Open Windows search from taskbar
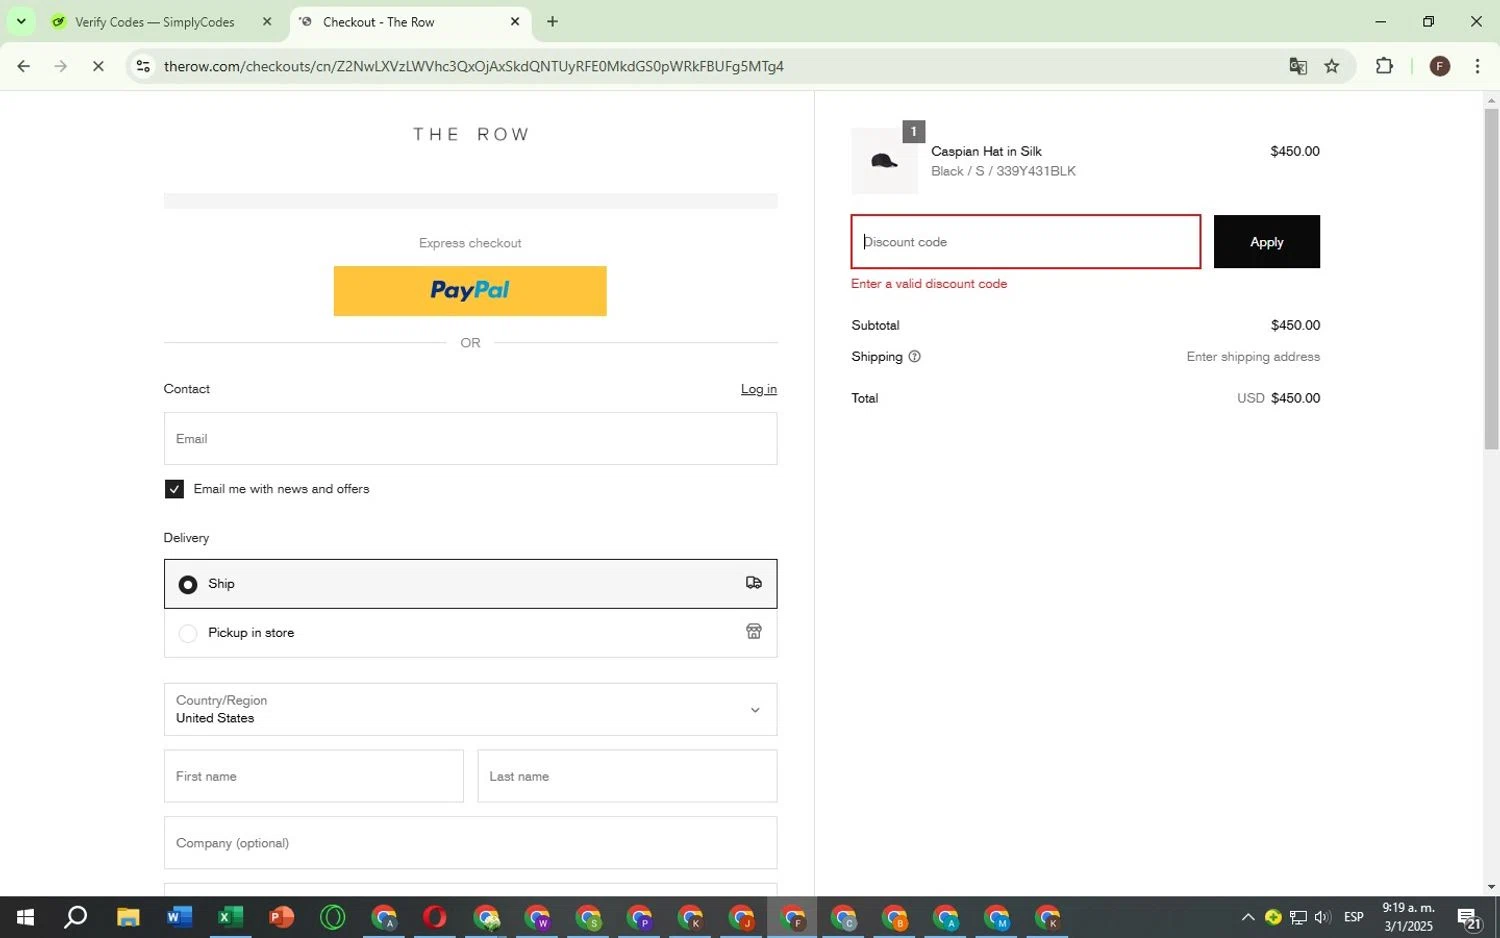Screen dimensions: 1500x938 point(76,917)
